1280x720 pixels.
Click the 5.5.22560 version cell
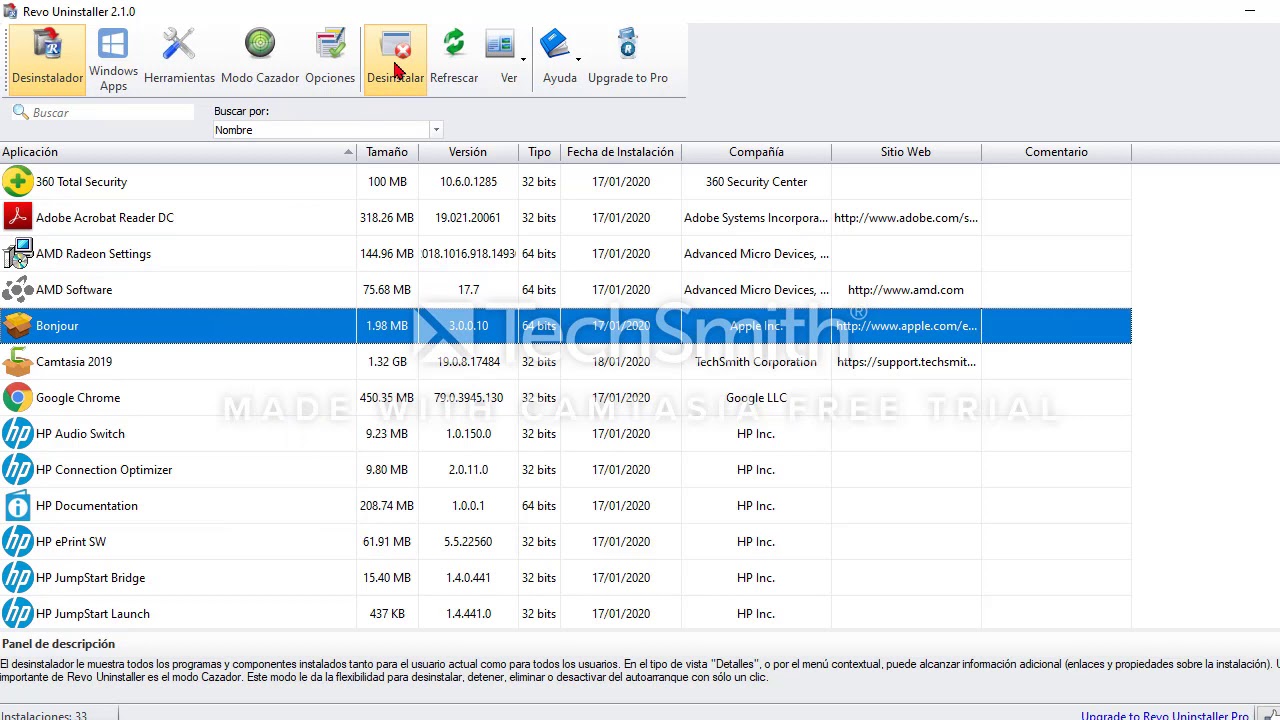coord(468,542)
